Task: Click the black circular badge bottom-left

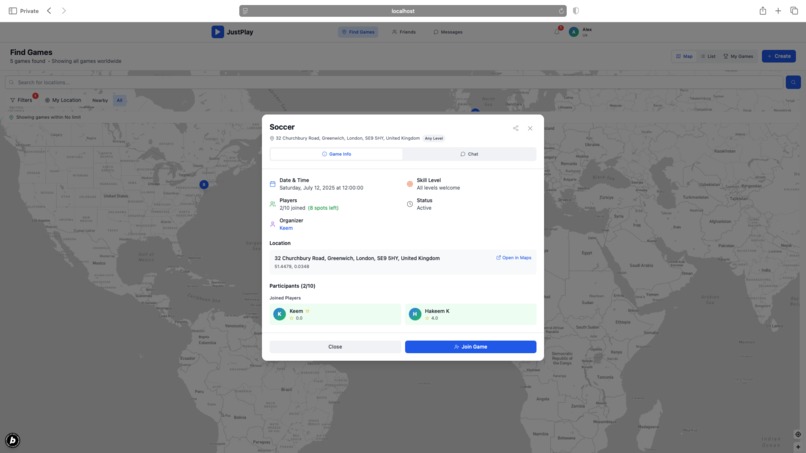Action: click(x=12, y=440)
